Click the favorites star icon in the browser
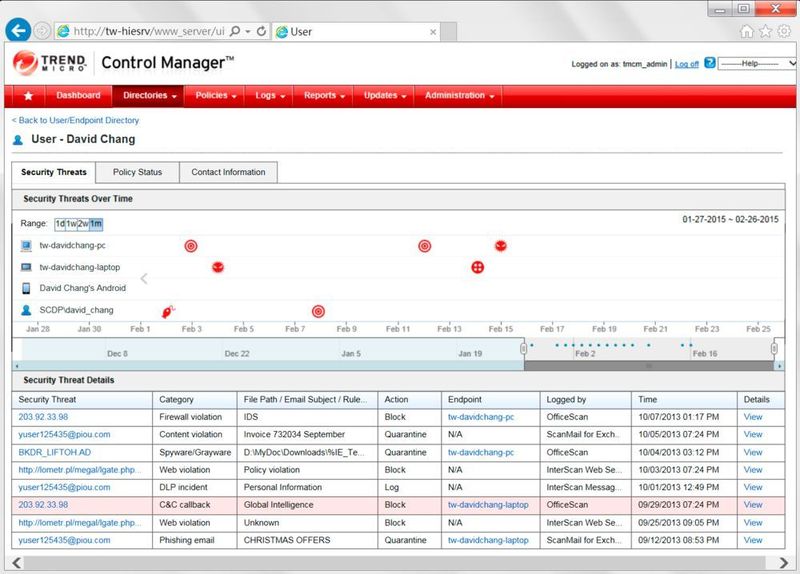Image resolution: width=800 pixels, height=574 pixels. click(x=765, y=32)
